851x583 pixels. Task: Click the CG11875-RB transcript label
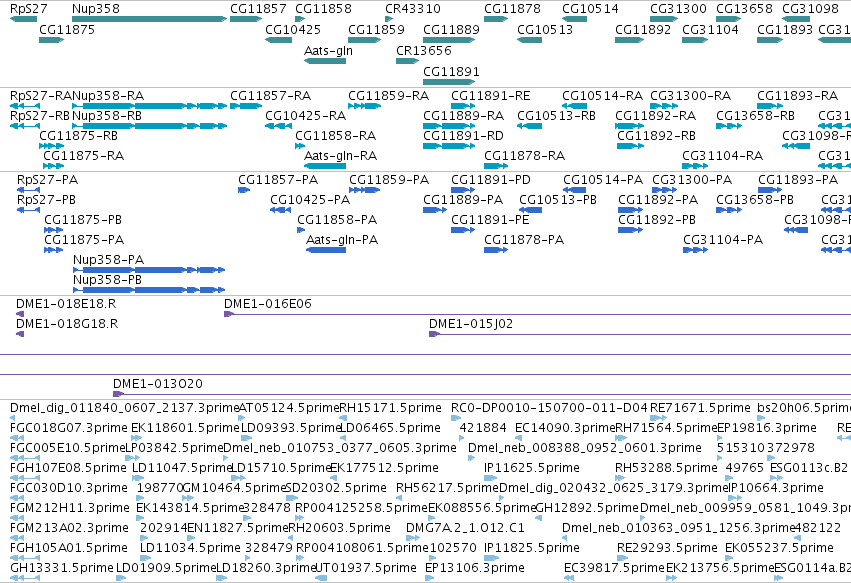tap(79, 136)
